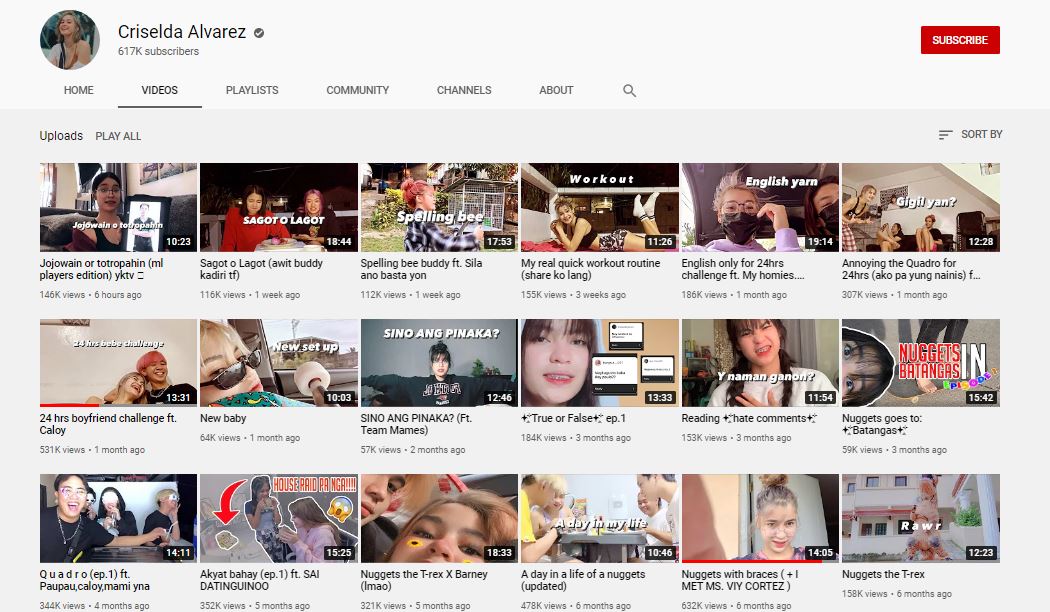Open the Jojowain o totropahin video thumbnail
This screenshot has height=612, width=1050.
(119, 208)
